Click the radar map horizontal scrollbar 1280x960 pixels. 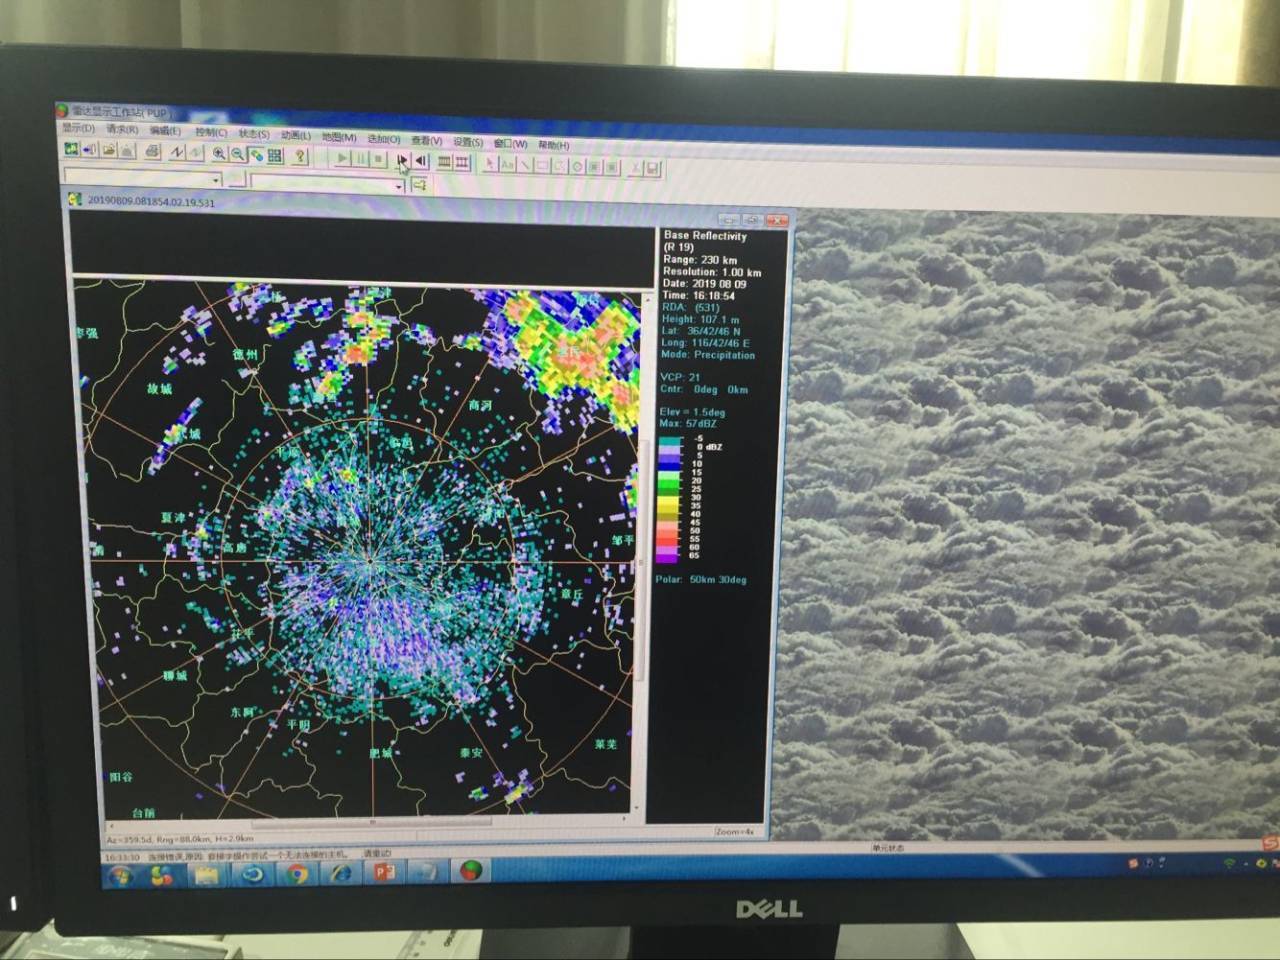pos(370,822)
